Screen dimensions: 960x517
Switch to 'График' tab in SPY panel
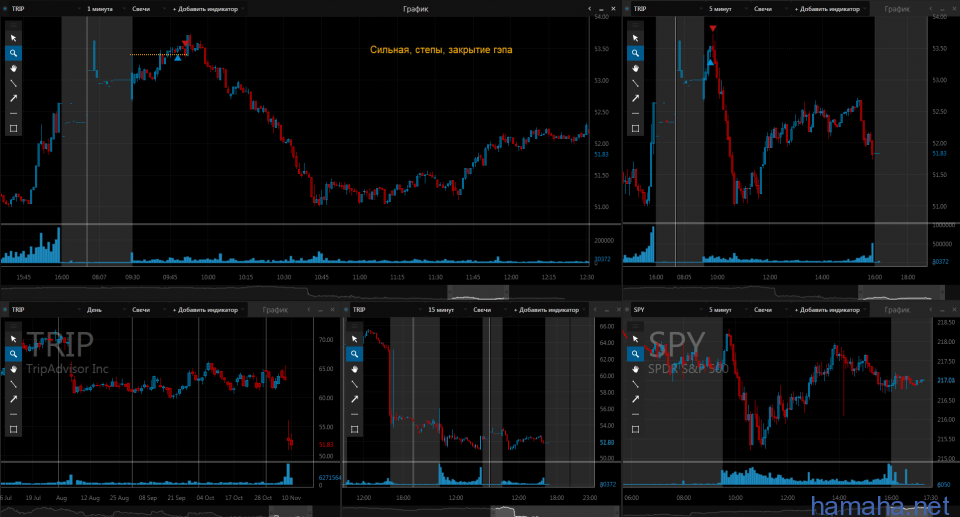[897, 310]
